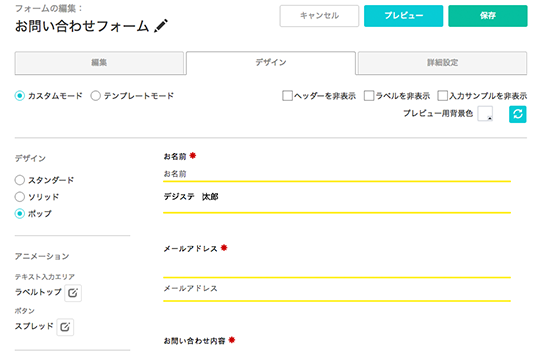Check the ラベルを非表示 checkbox
This screenshot has height=360, width=540.
pyautogui.click(x=369, y=95)
